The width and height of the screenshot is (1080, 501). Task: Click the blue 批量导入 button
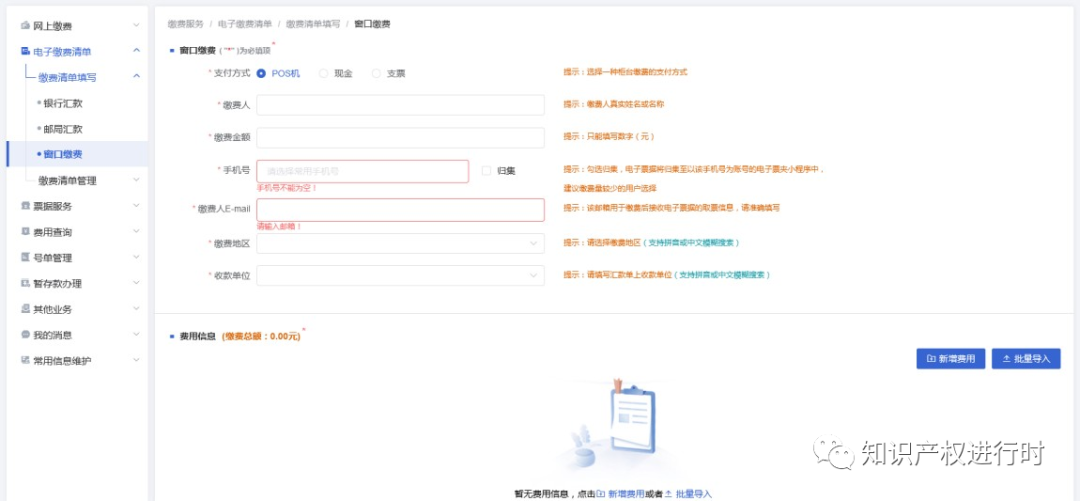[1025, 358]
